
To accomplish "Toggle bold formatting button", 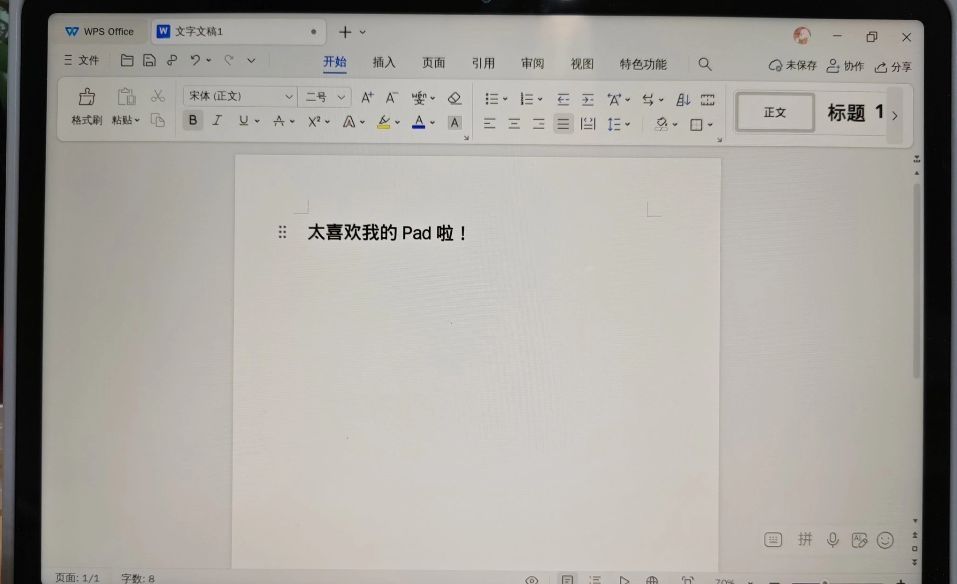I will coord(192,121).
